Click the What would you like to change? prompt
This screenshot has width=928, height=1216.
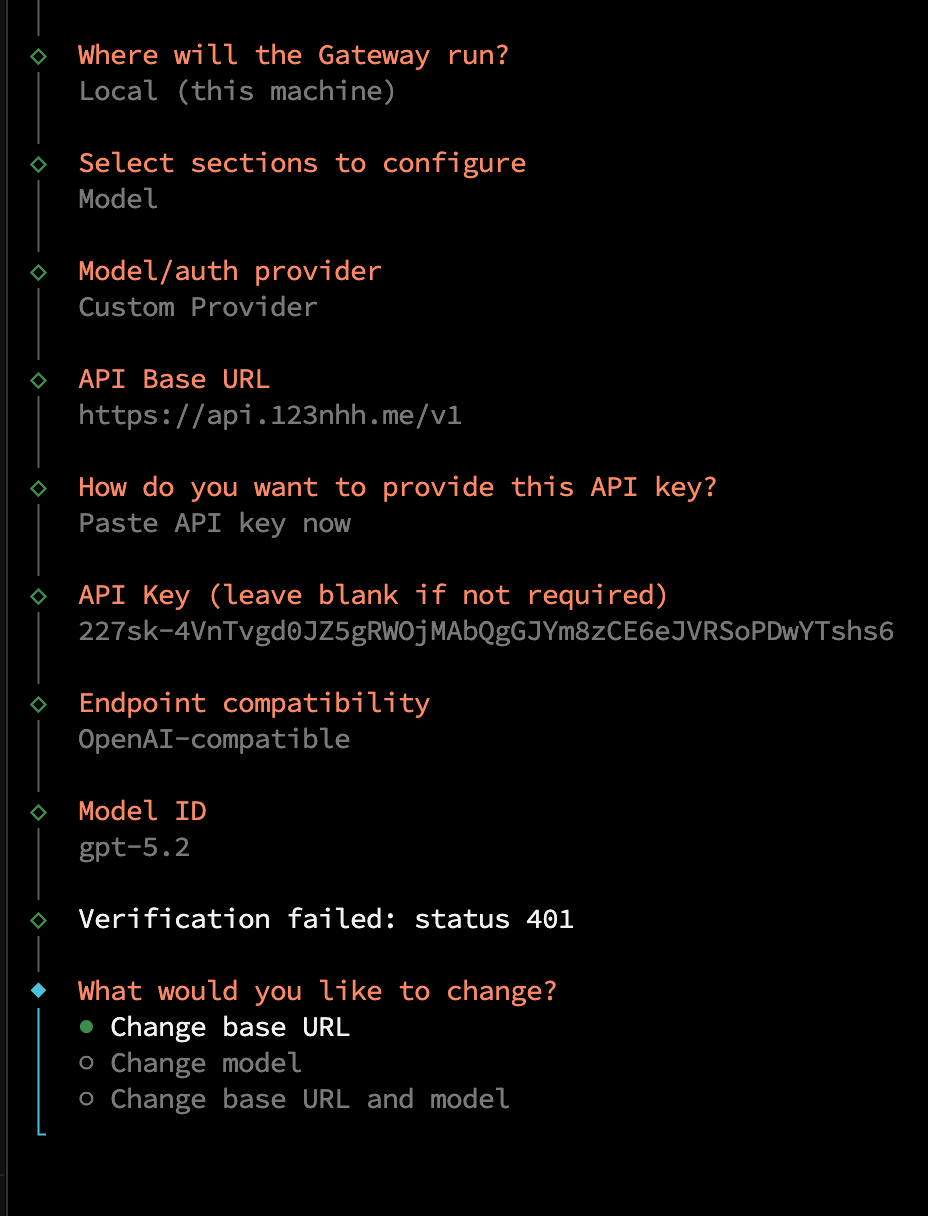[318, 991]
